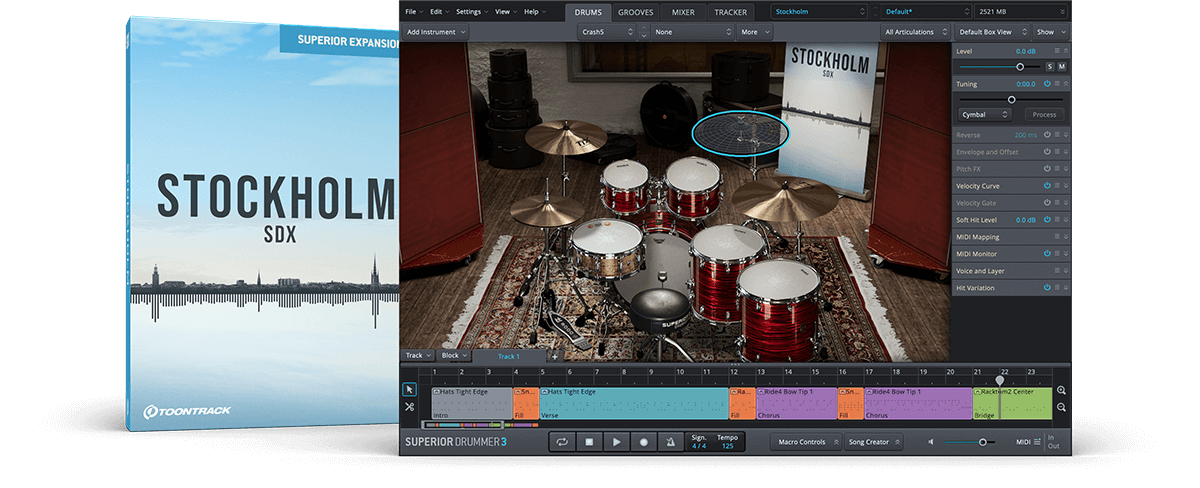Toggle the metronome icon

671,442
